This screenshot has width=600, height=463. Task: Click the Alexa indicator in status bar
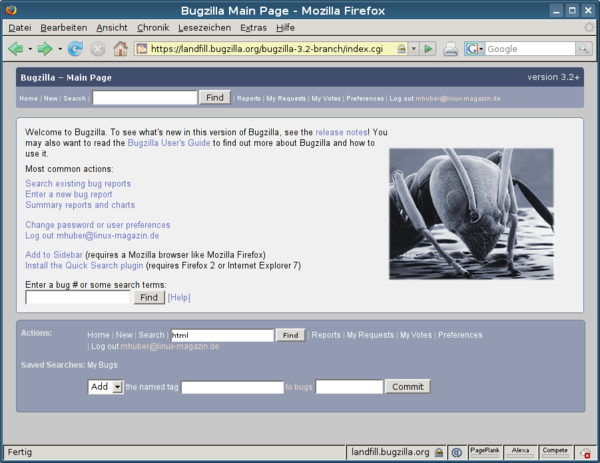(520, 452)
